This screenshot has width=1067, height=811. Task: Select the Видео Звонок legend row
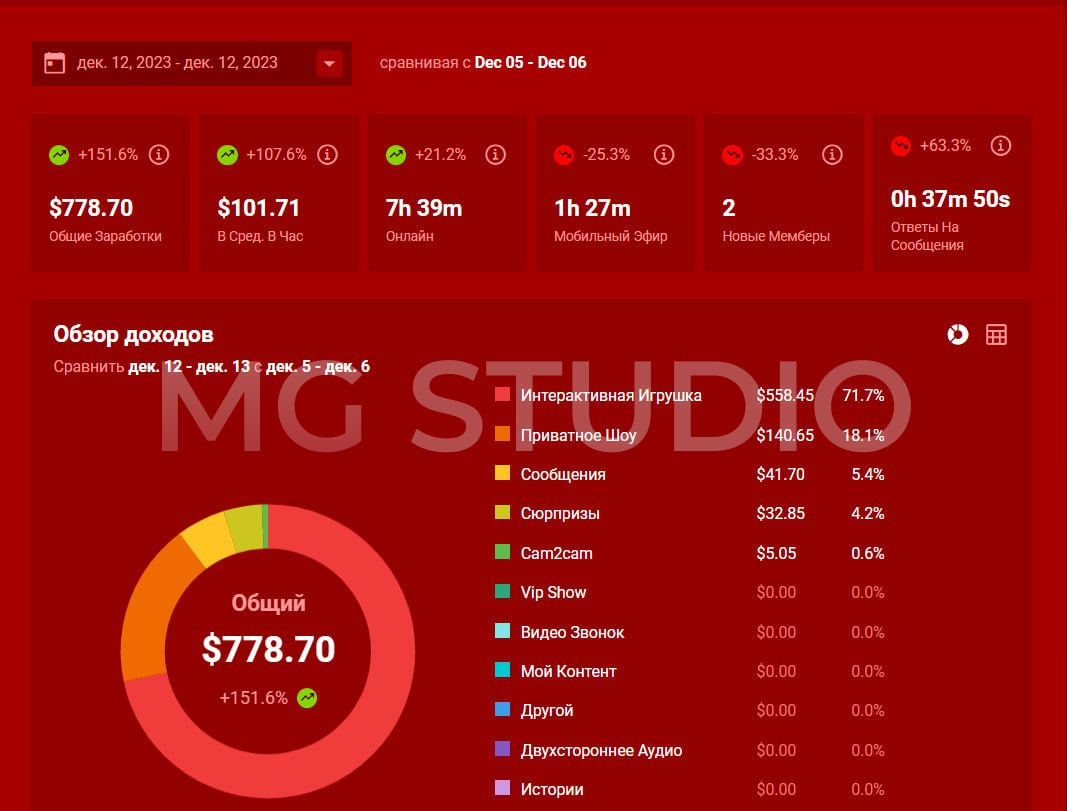[x=572, y=632]
